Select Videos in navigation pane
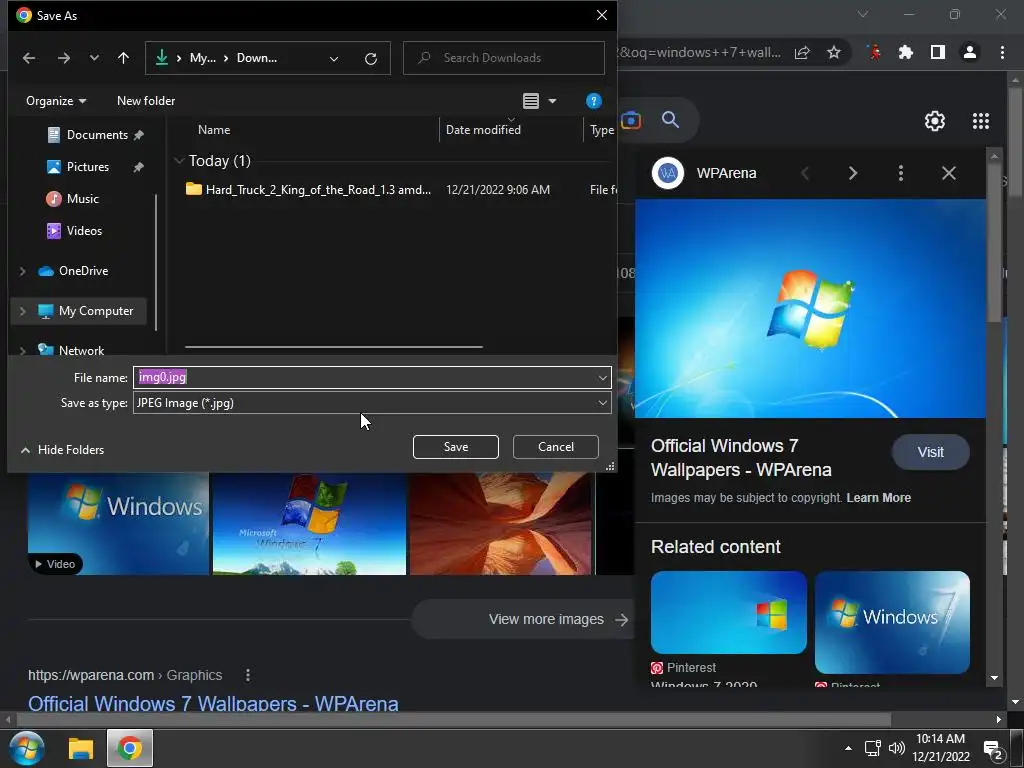Image resolution: width=1024 pixels, height=768 pixels. pyautogui.click(x=84, y=231)
